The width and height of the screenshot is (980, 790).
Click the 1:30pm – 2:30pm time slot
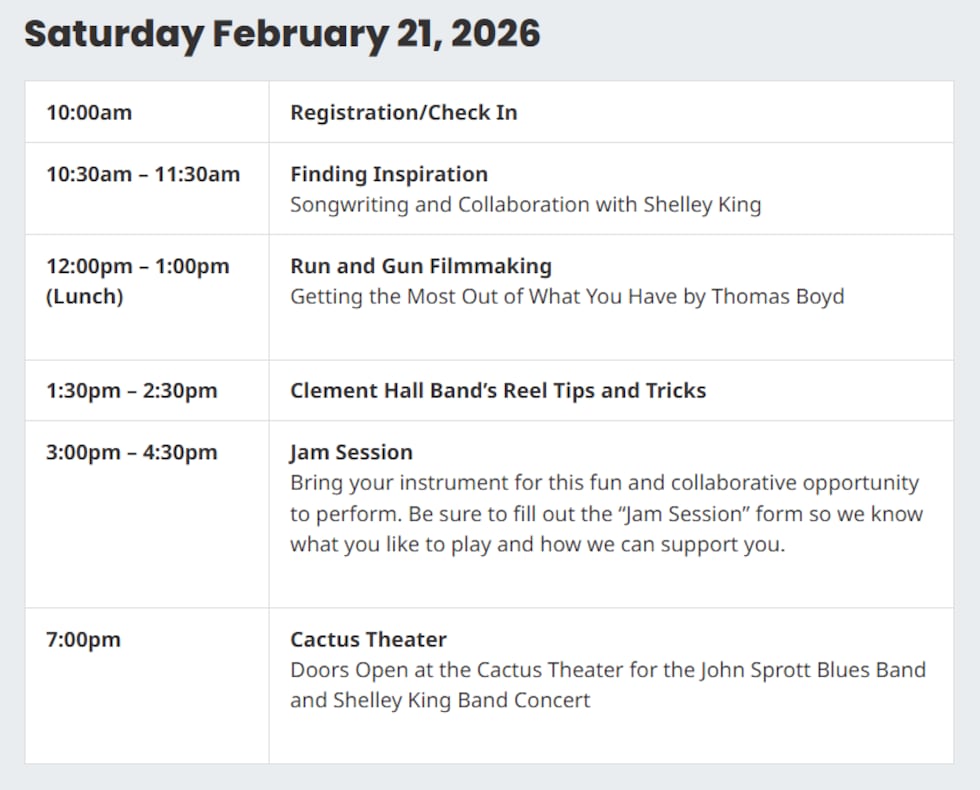tap(131, 390)
